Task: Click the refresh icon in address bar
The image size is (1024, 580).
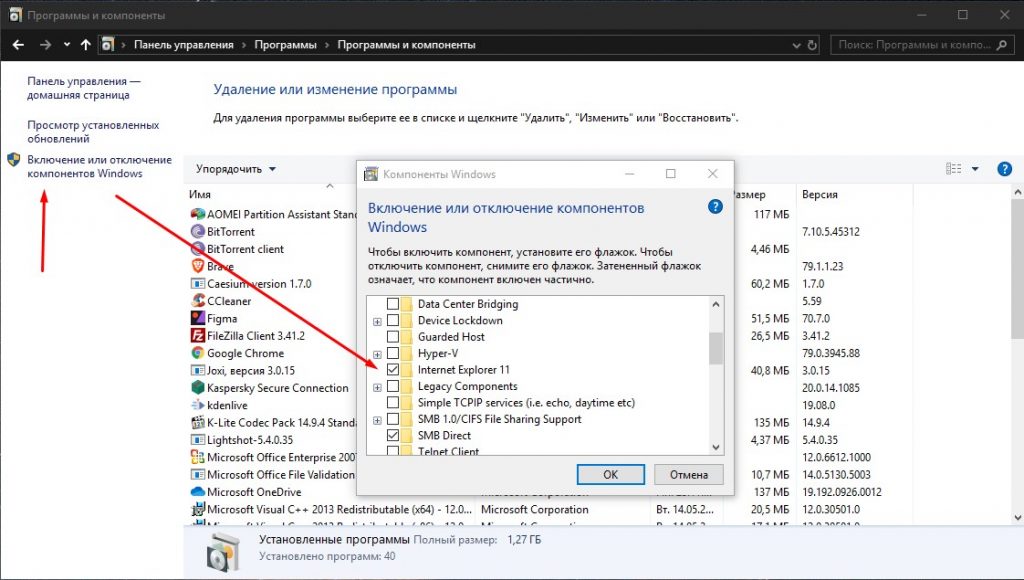Action: click(x=812, y=45)
